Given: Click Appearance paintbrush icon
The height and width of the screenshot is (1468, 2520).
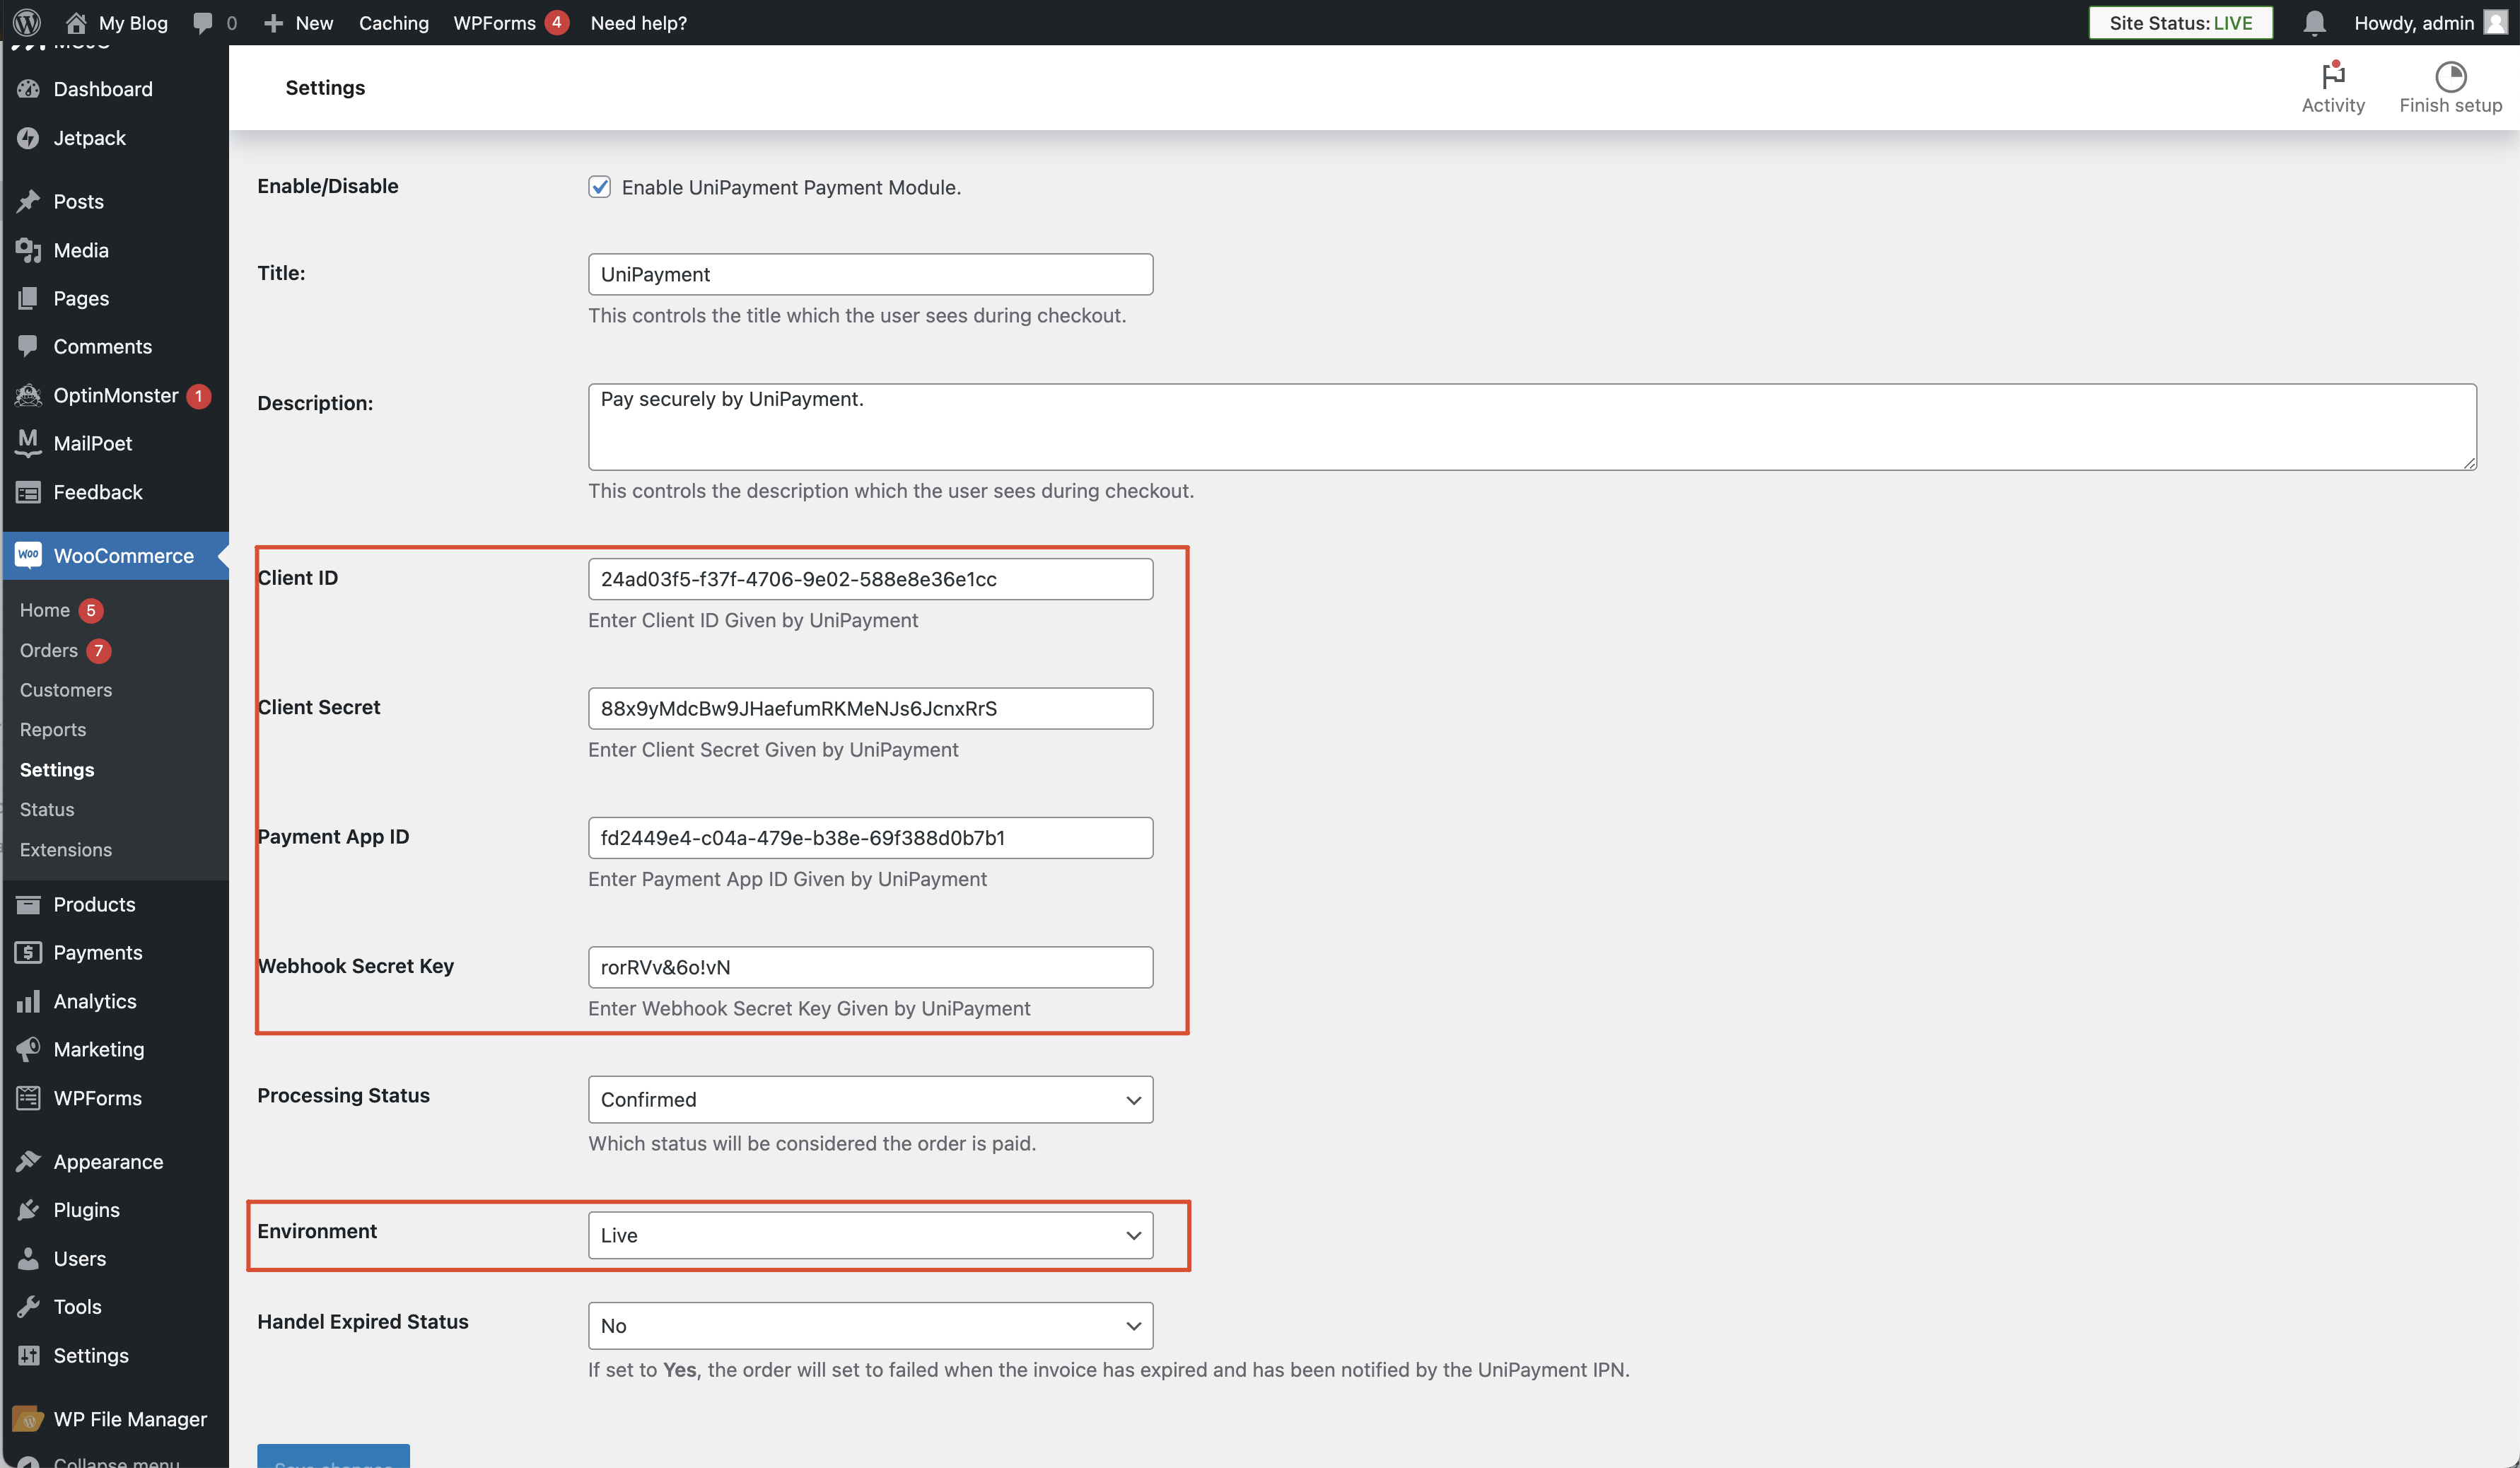Looking at the screenshot, I should tap(28, 1161).
